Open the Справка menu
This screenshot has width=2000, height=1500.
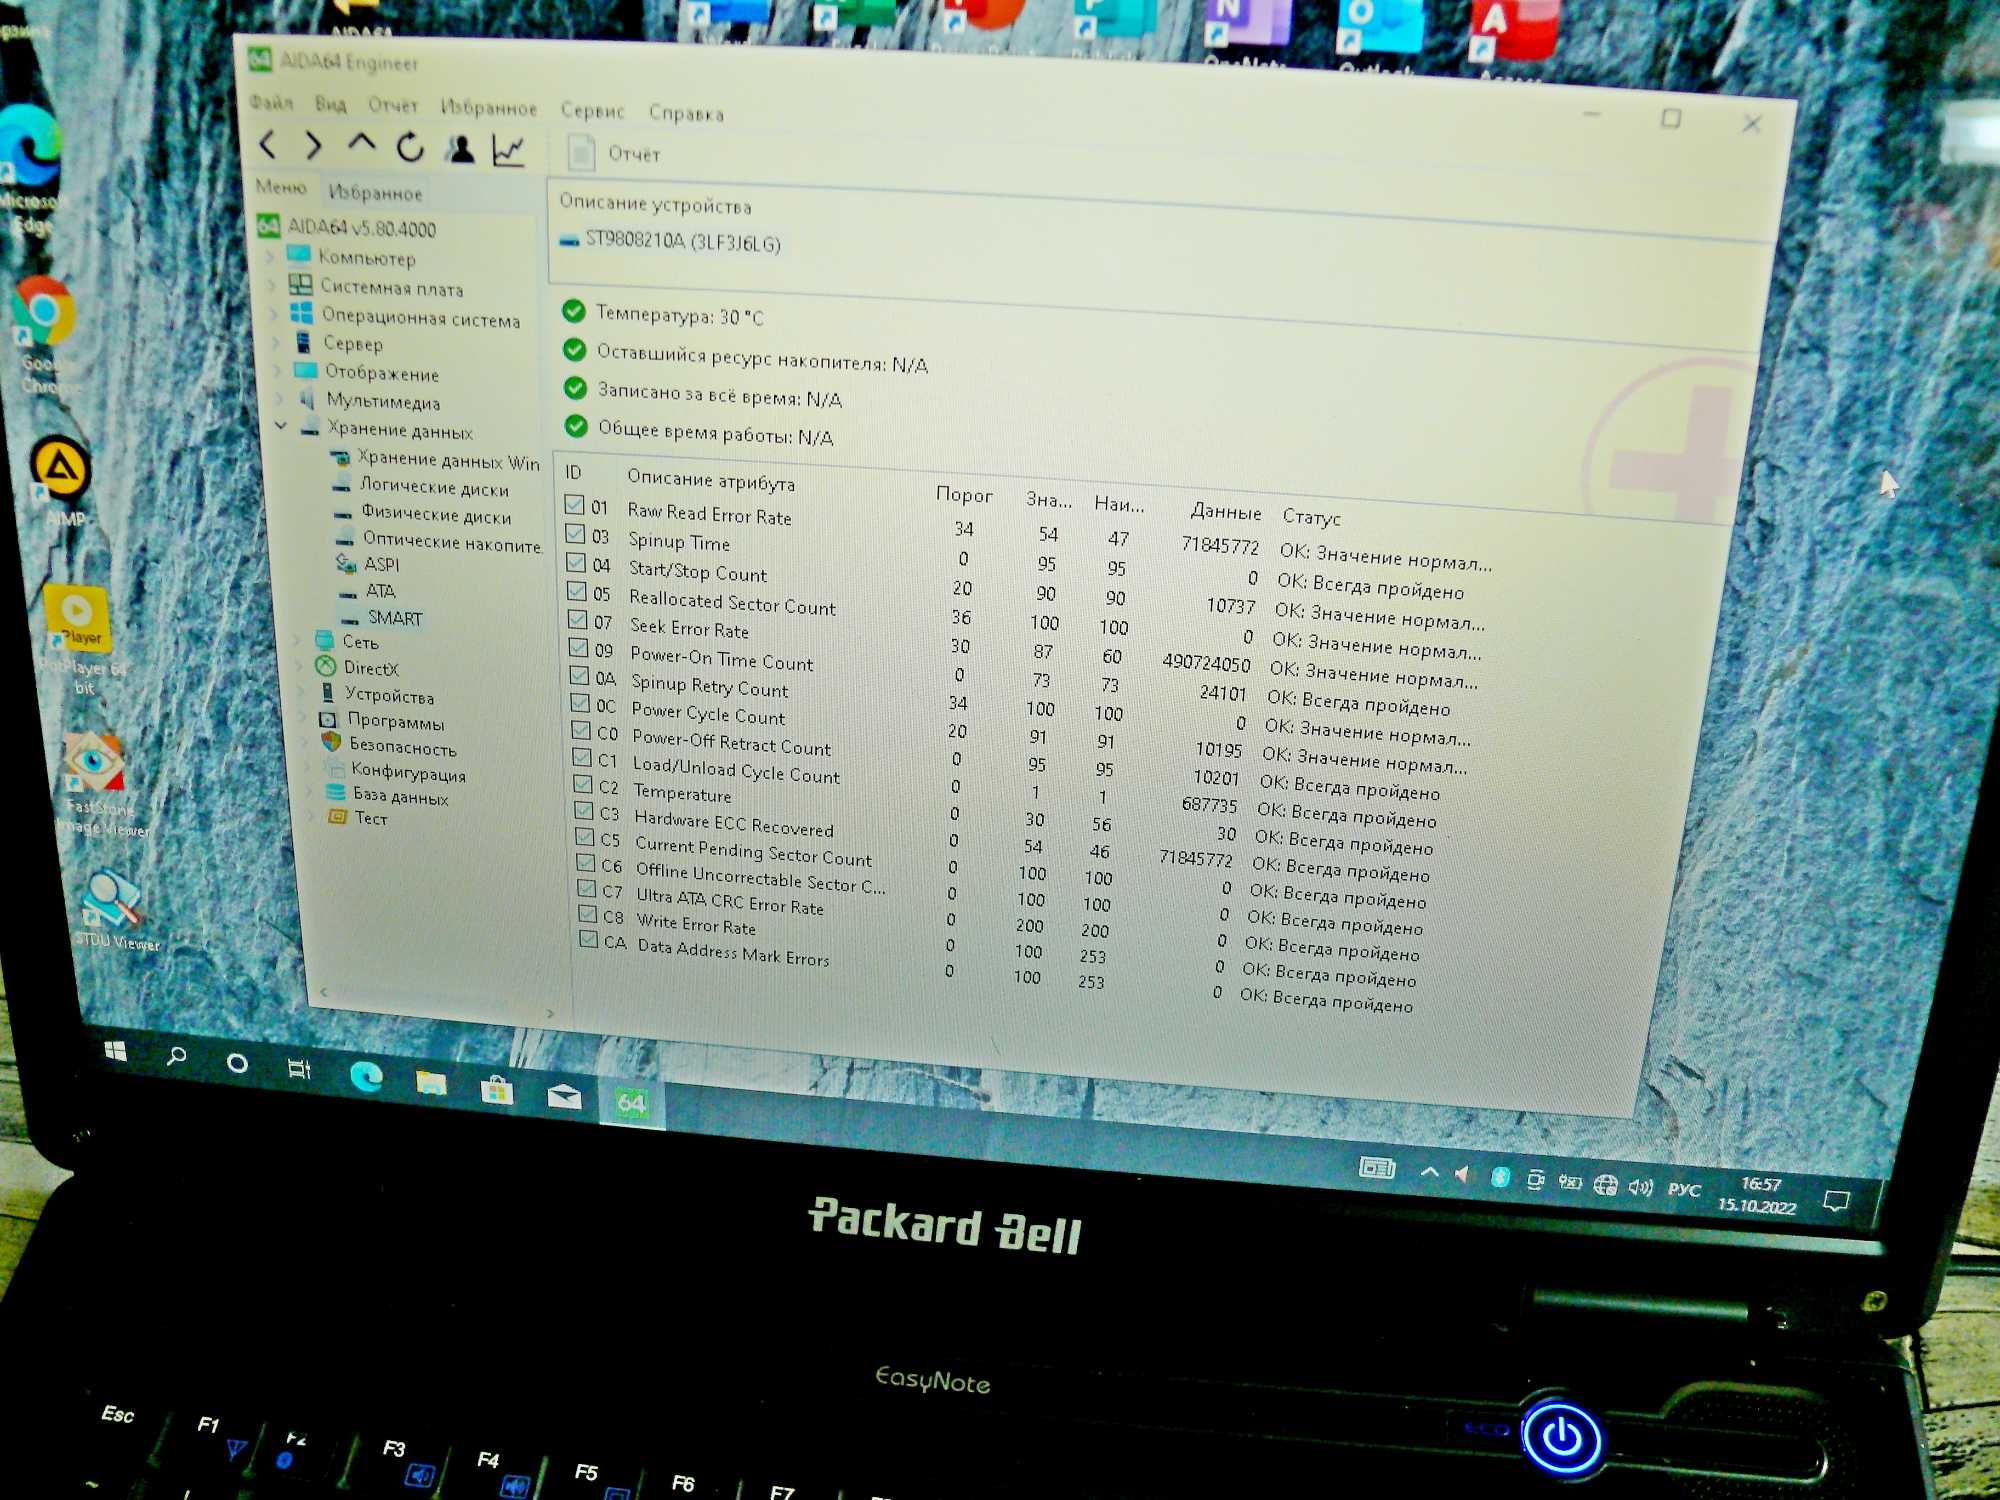(686, 113)
